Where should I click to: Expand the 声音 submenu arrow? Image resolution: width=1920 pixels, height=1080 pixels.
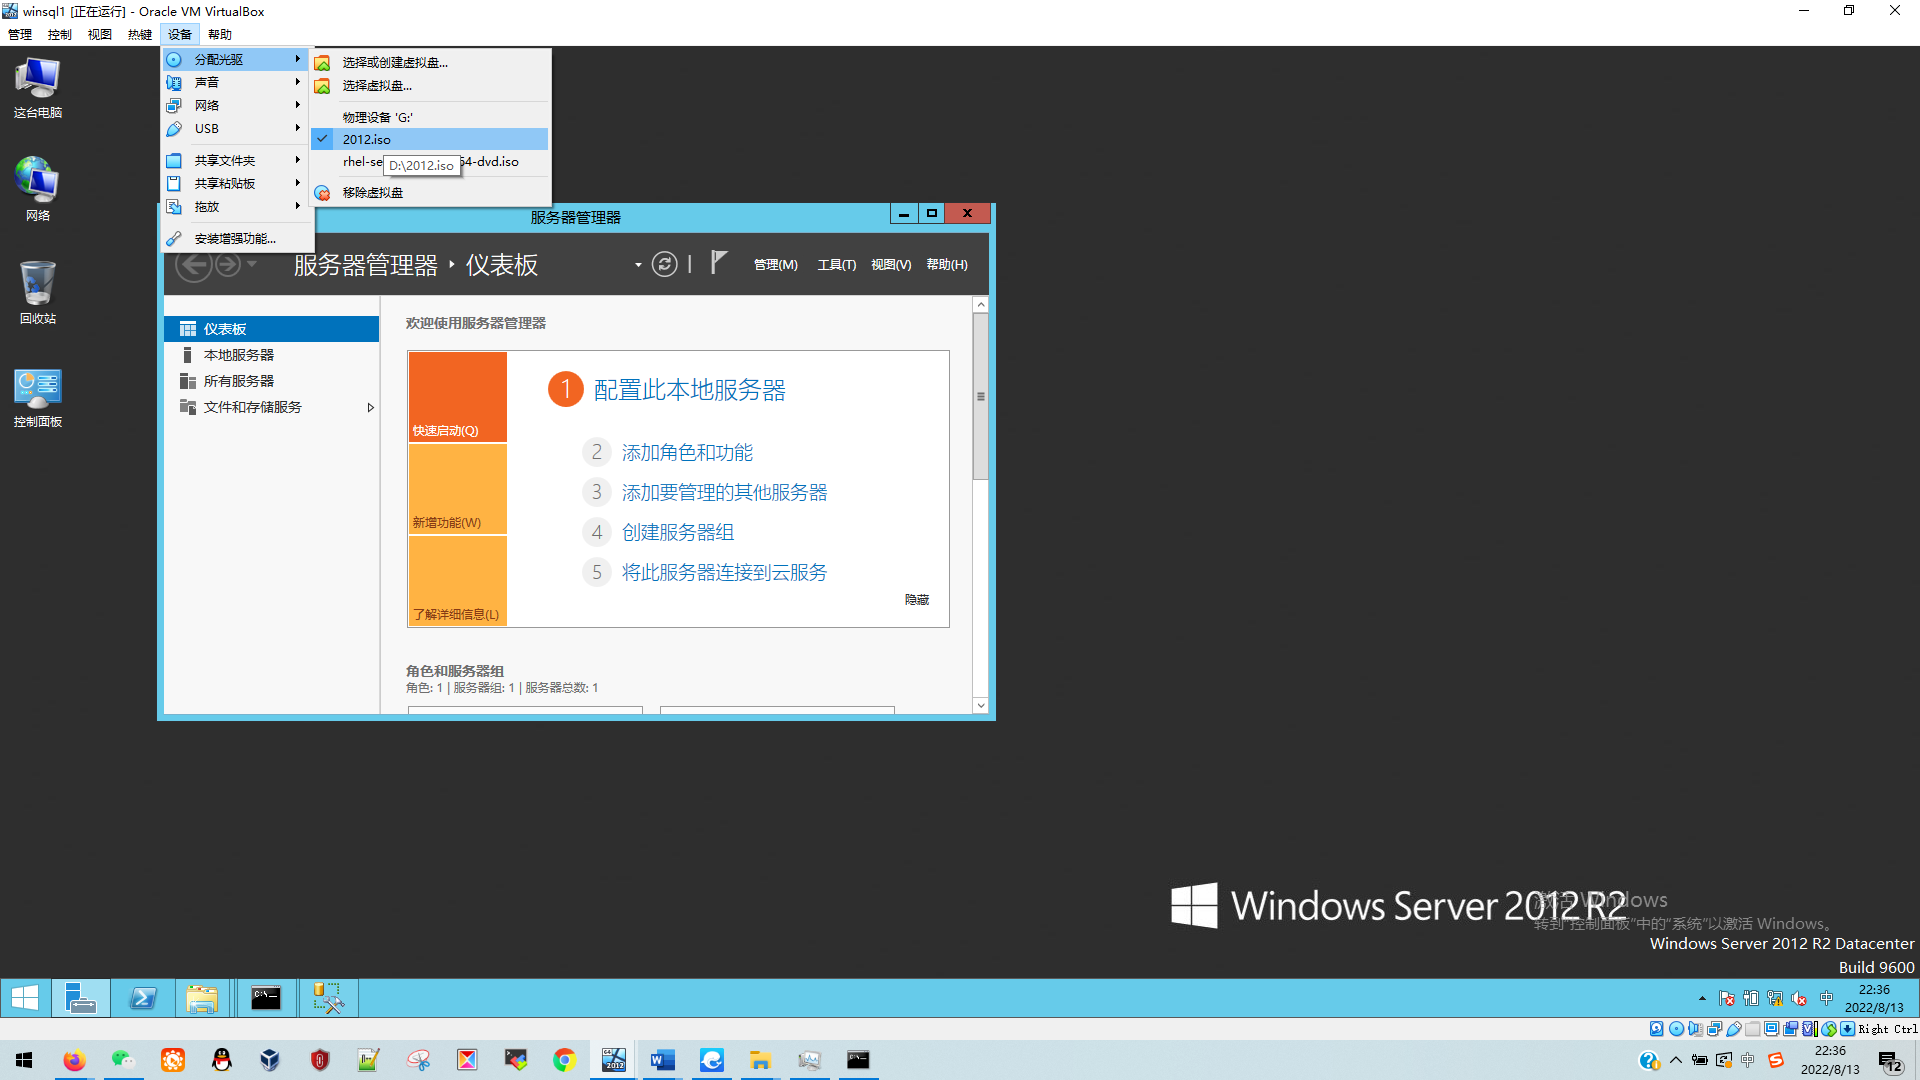tap(298, 82)
